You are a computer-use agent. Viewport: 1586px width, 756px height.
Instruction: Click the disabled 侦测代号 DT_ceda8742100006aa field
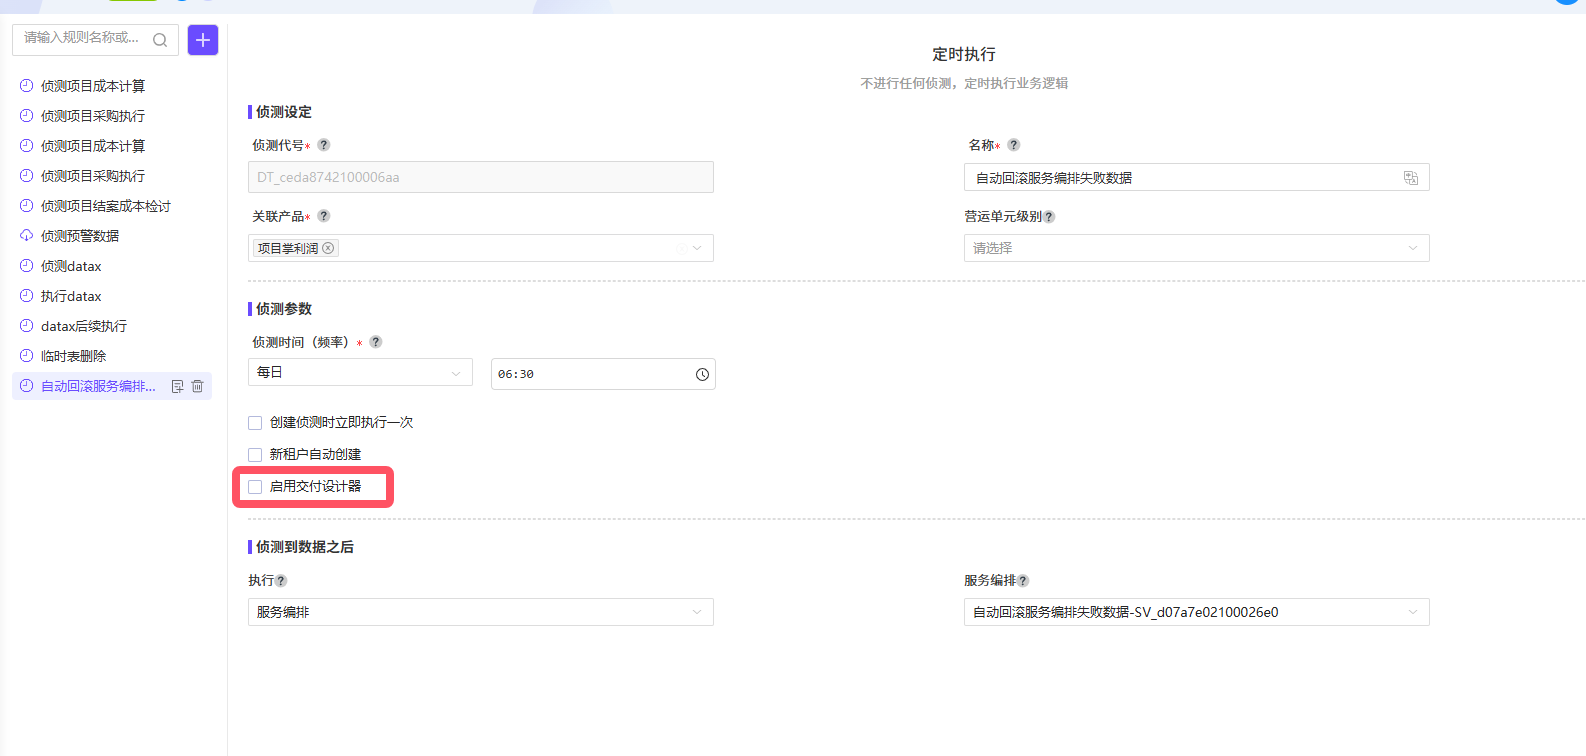481,177
